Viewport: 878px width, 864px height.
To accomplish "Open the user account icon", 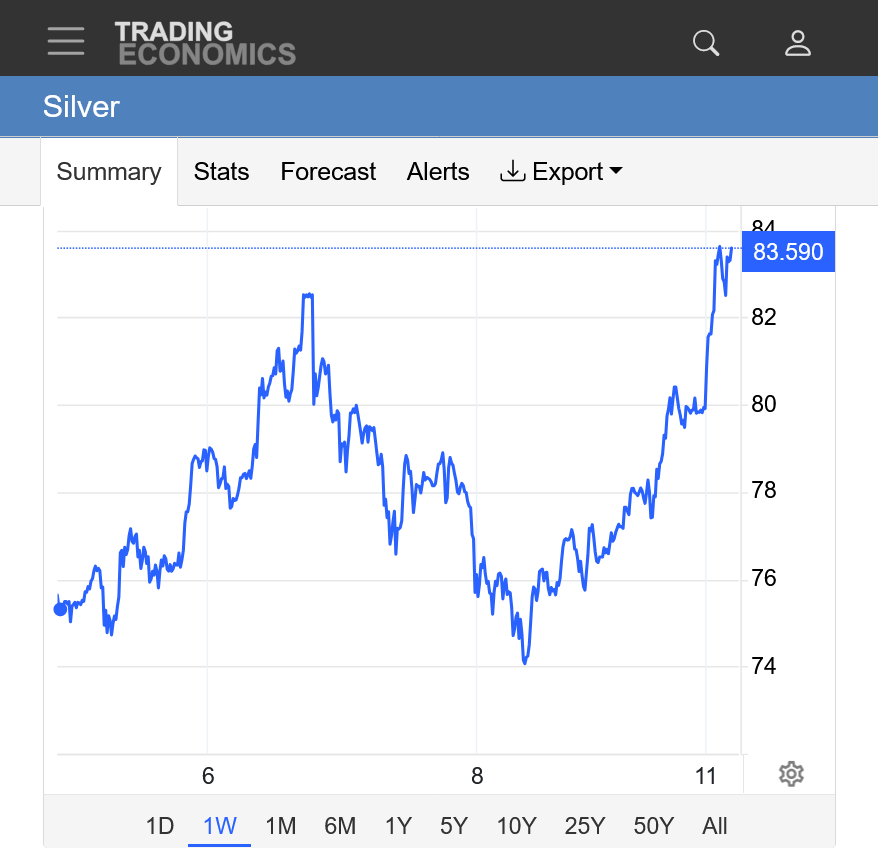I will click(797, 43).
